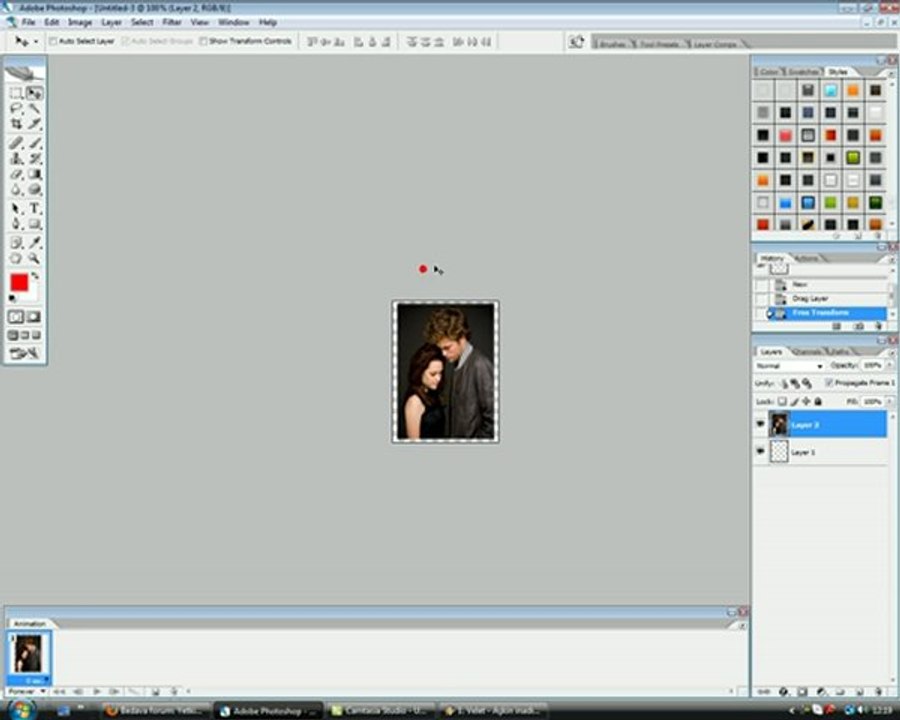Toggle Lock position icon in Layers panel
900x720 pixels.
[x=806, y=401]
